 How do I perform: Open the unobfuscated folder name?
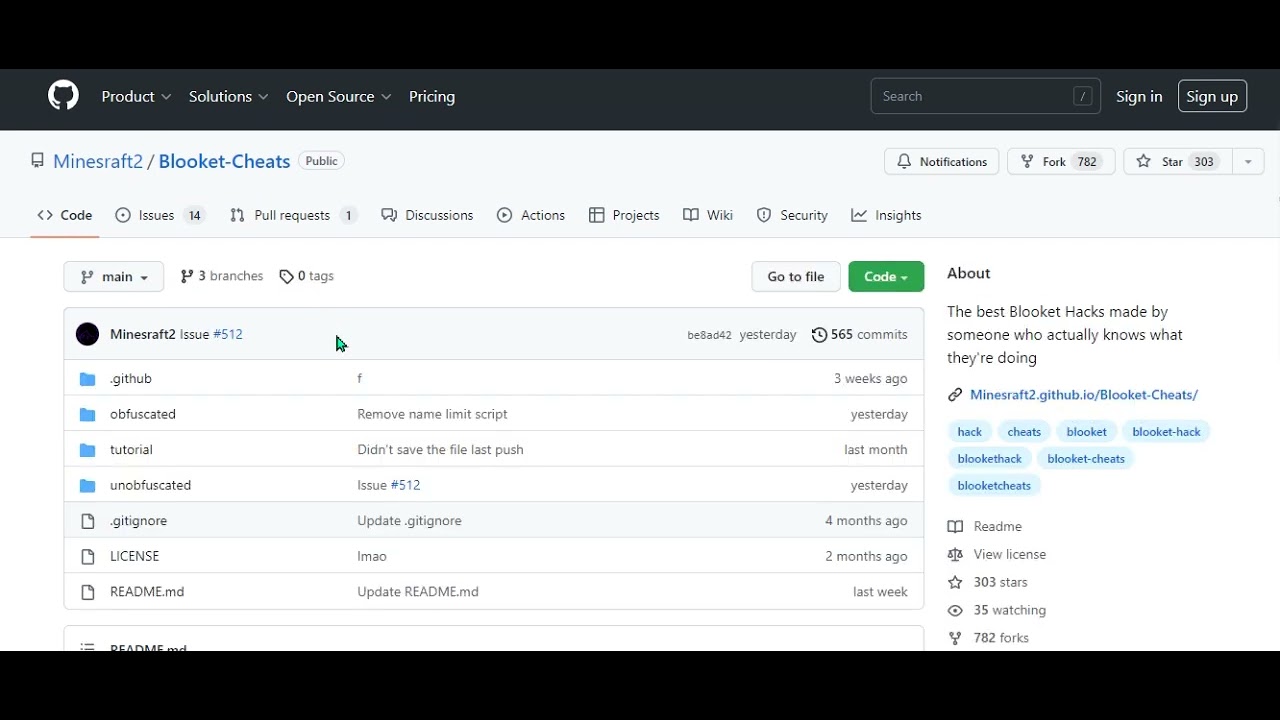coord(150,485)
